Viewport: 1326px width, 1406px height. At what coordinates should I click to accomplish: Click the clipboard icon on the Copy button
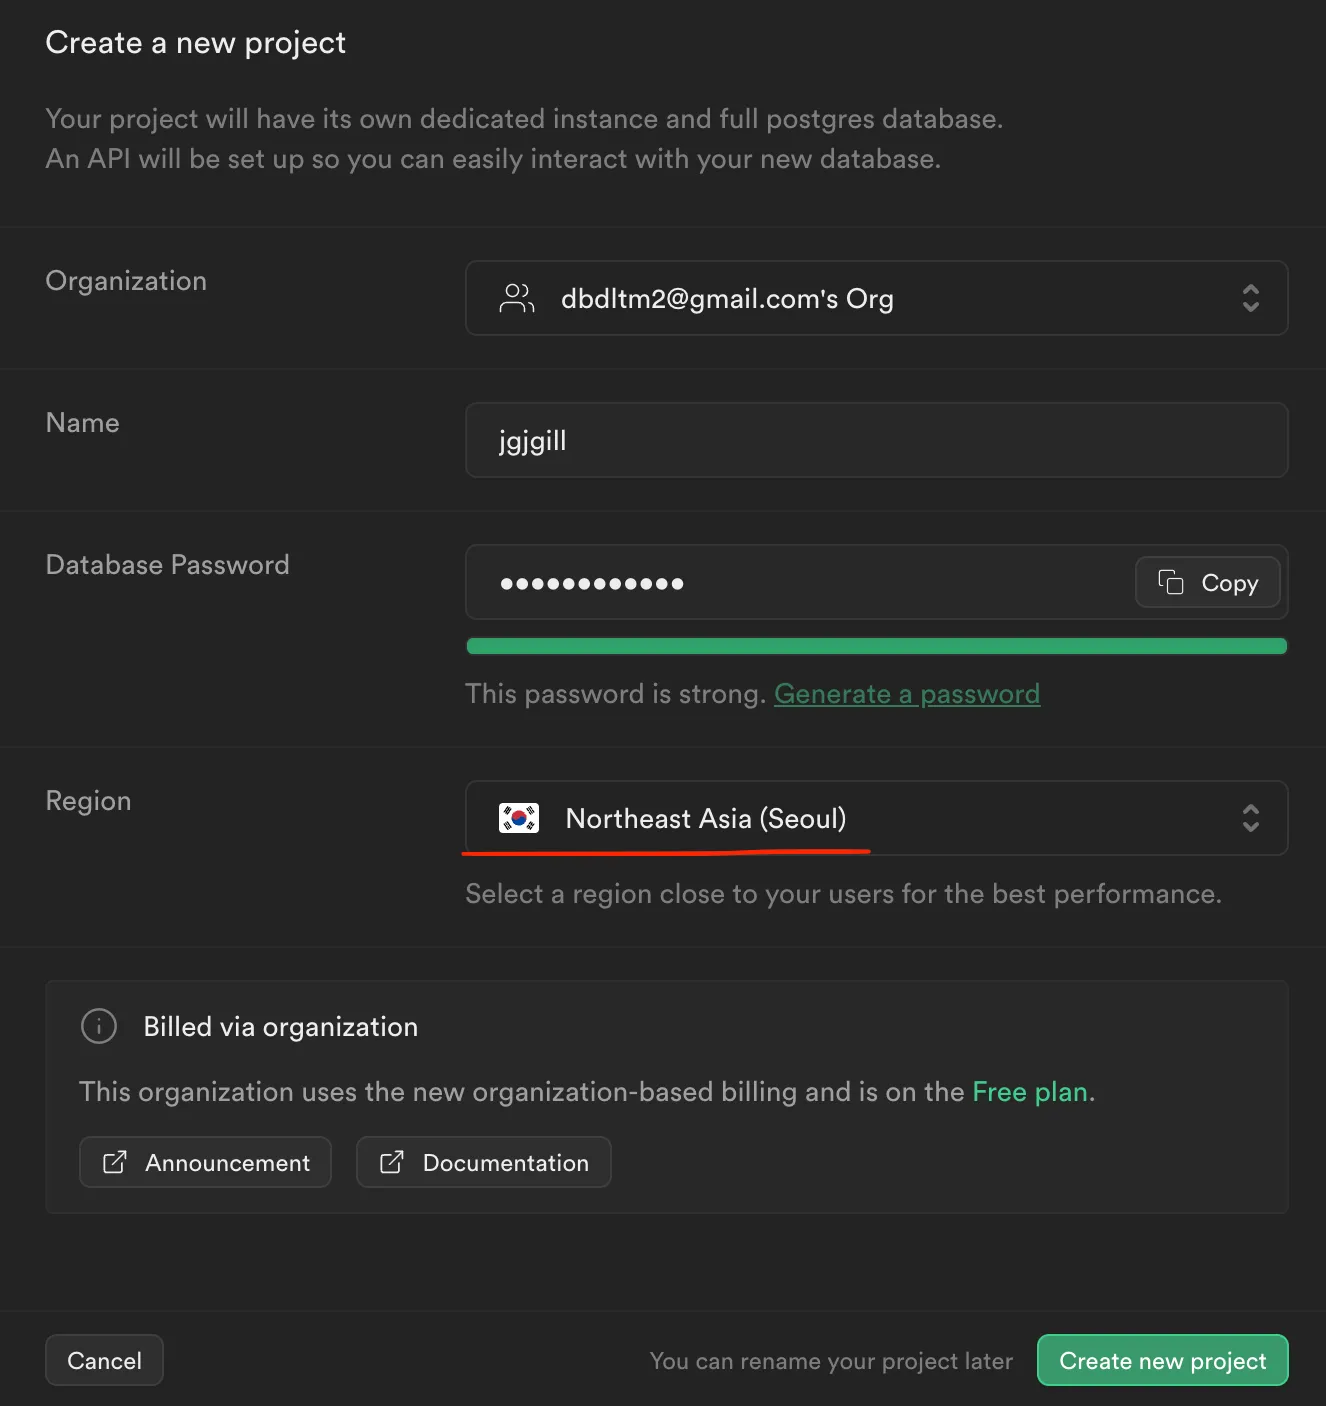(1170, 582)
